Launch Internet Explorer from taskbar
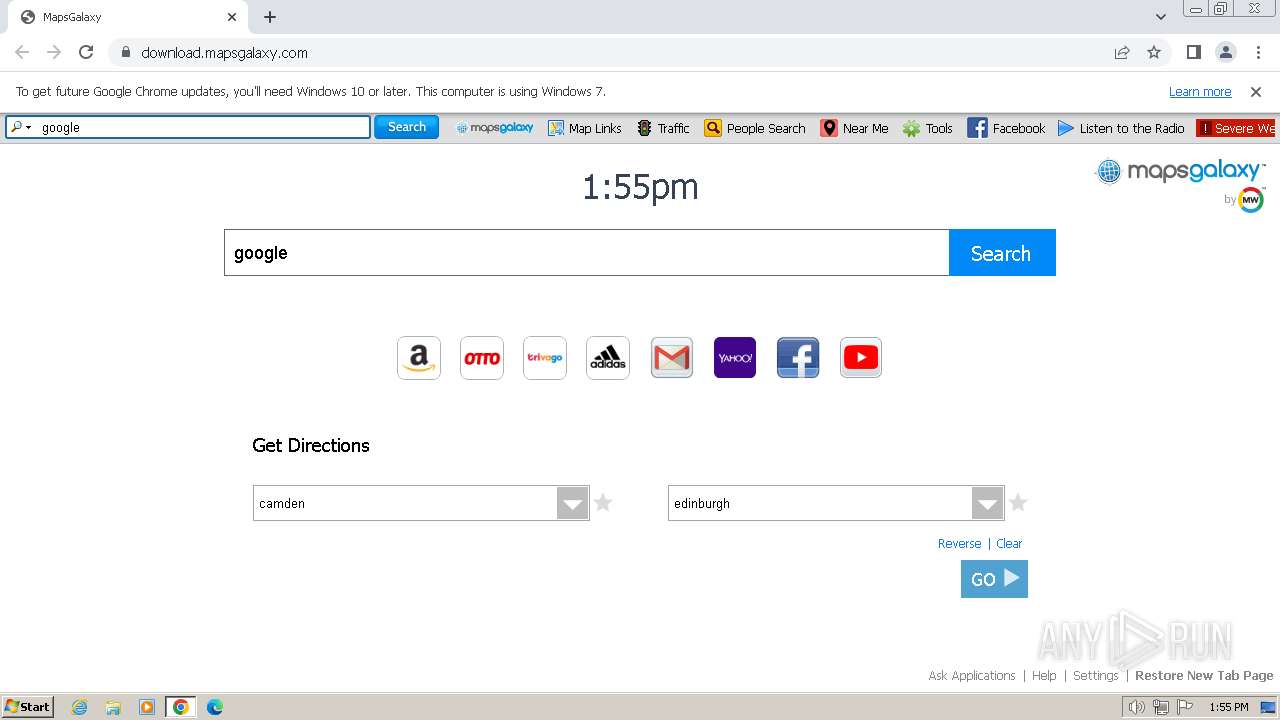The height and width of the screenshot is (720, 1280). [x=79, y=707]
